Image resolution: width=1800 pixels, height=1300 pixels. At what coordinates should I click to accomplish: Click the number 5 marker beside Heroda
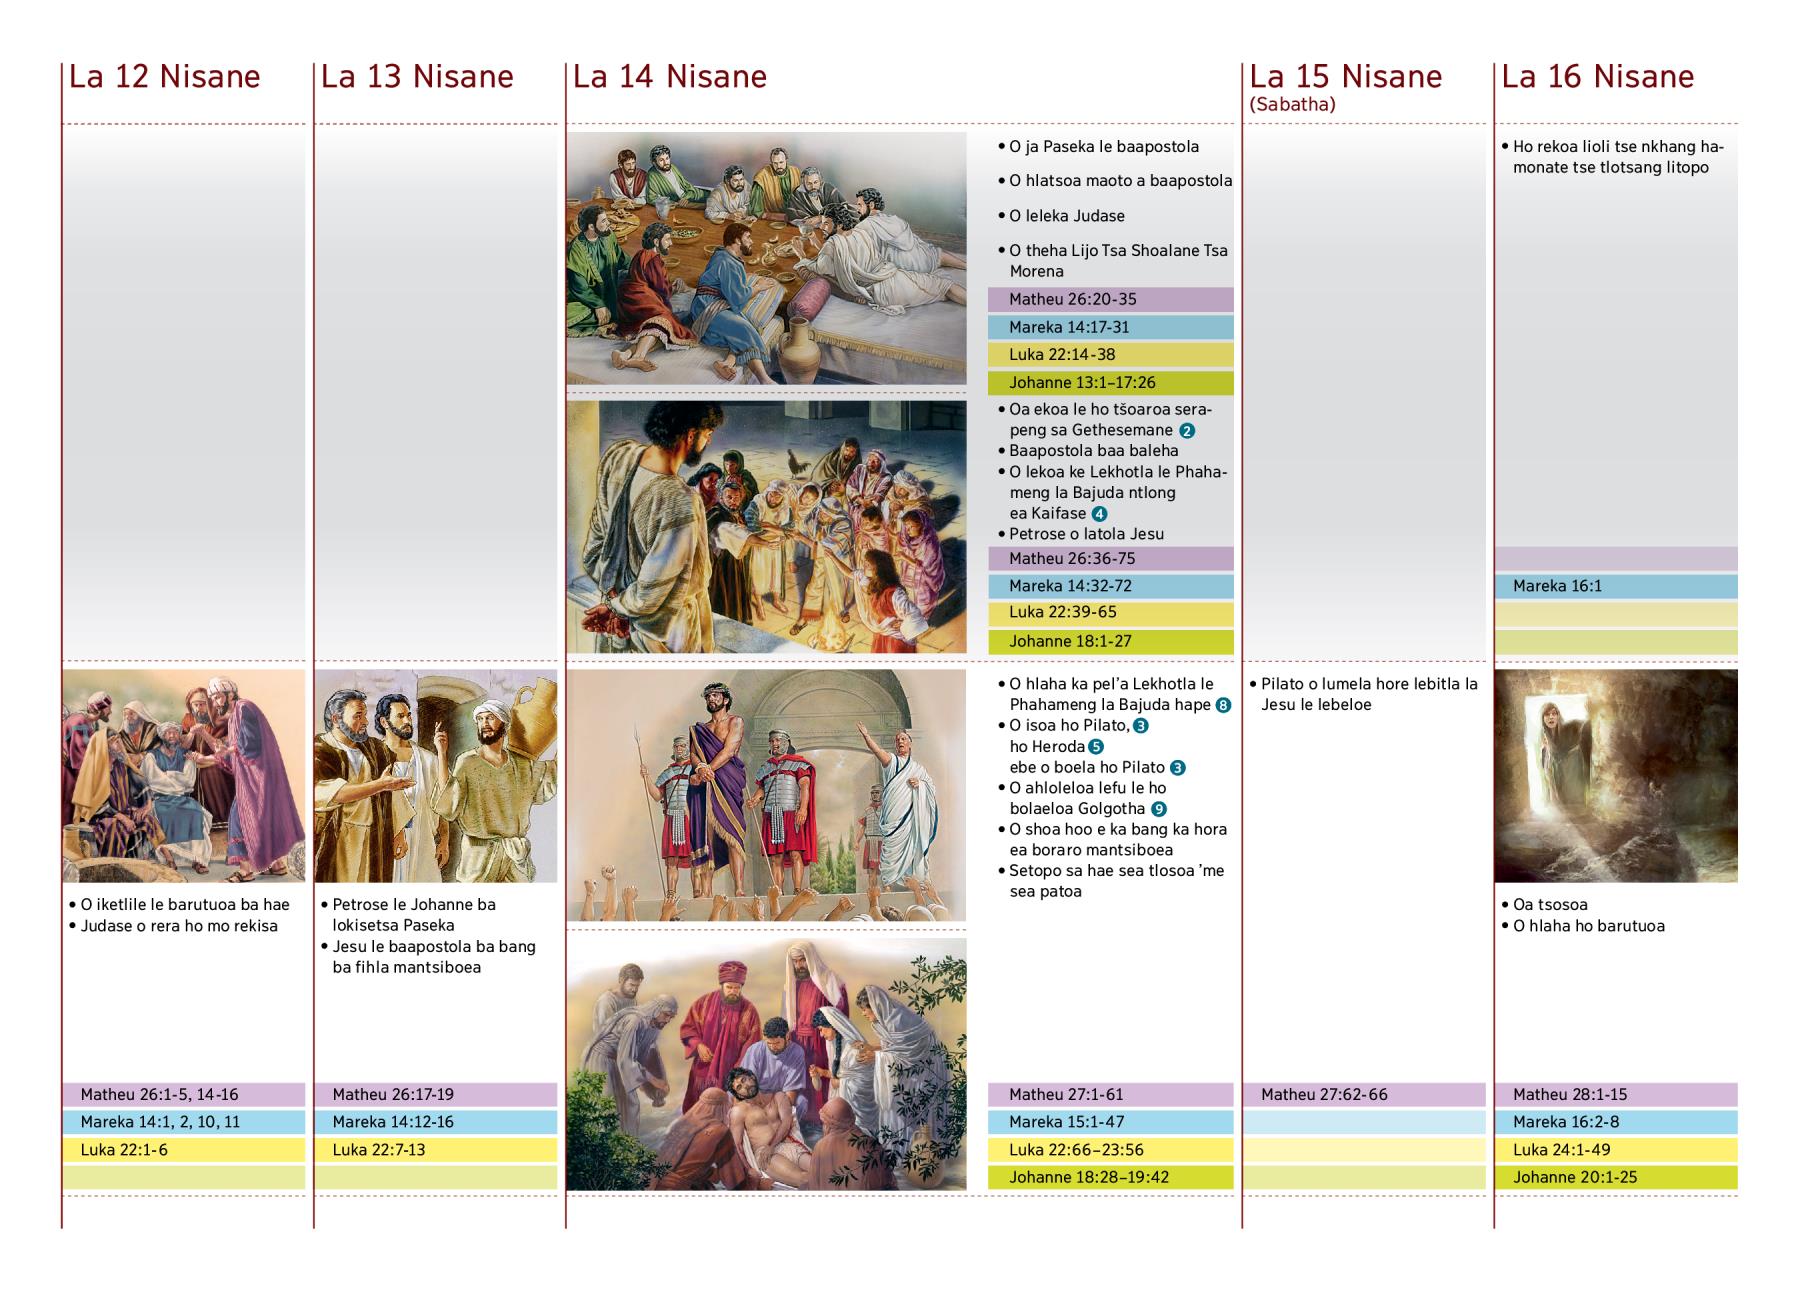pyautogui.click(x=1096, y=747)
